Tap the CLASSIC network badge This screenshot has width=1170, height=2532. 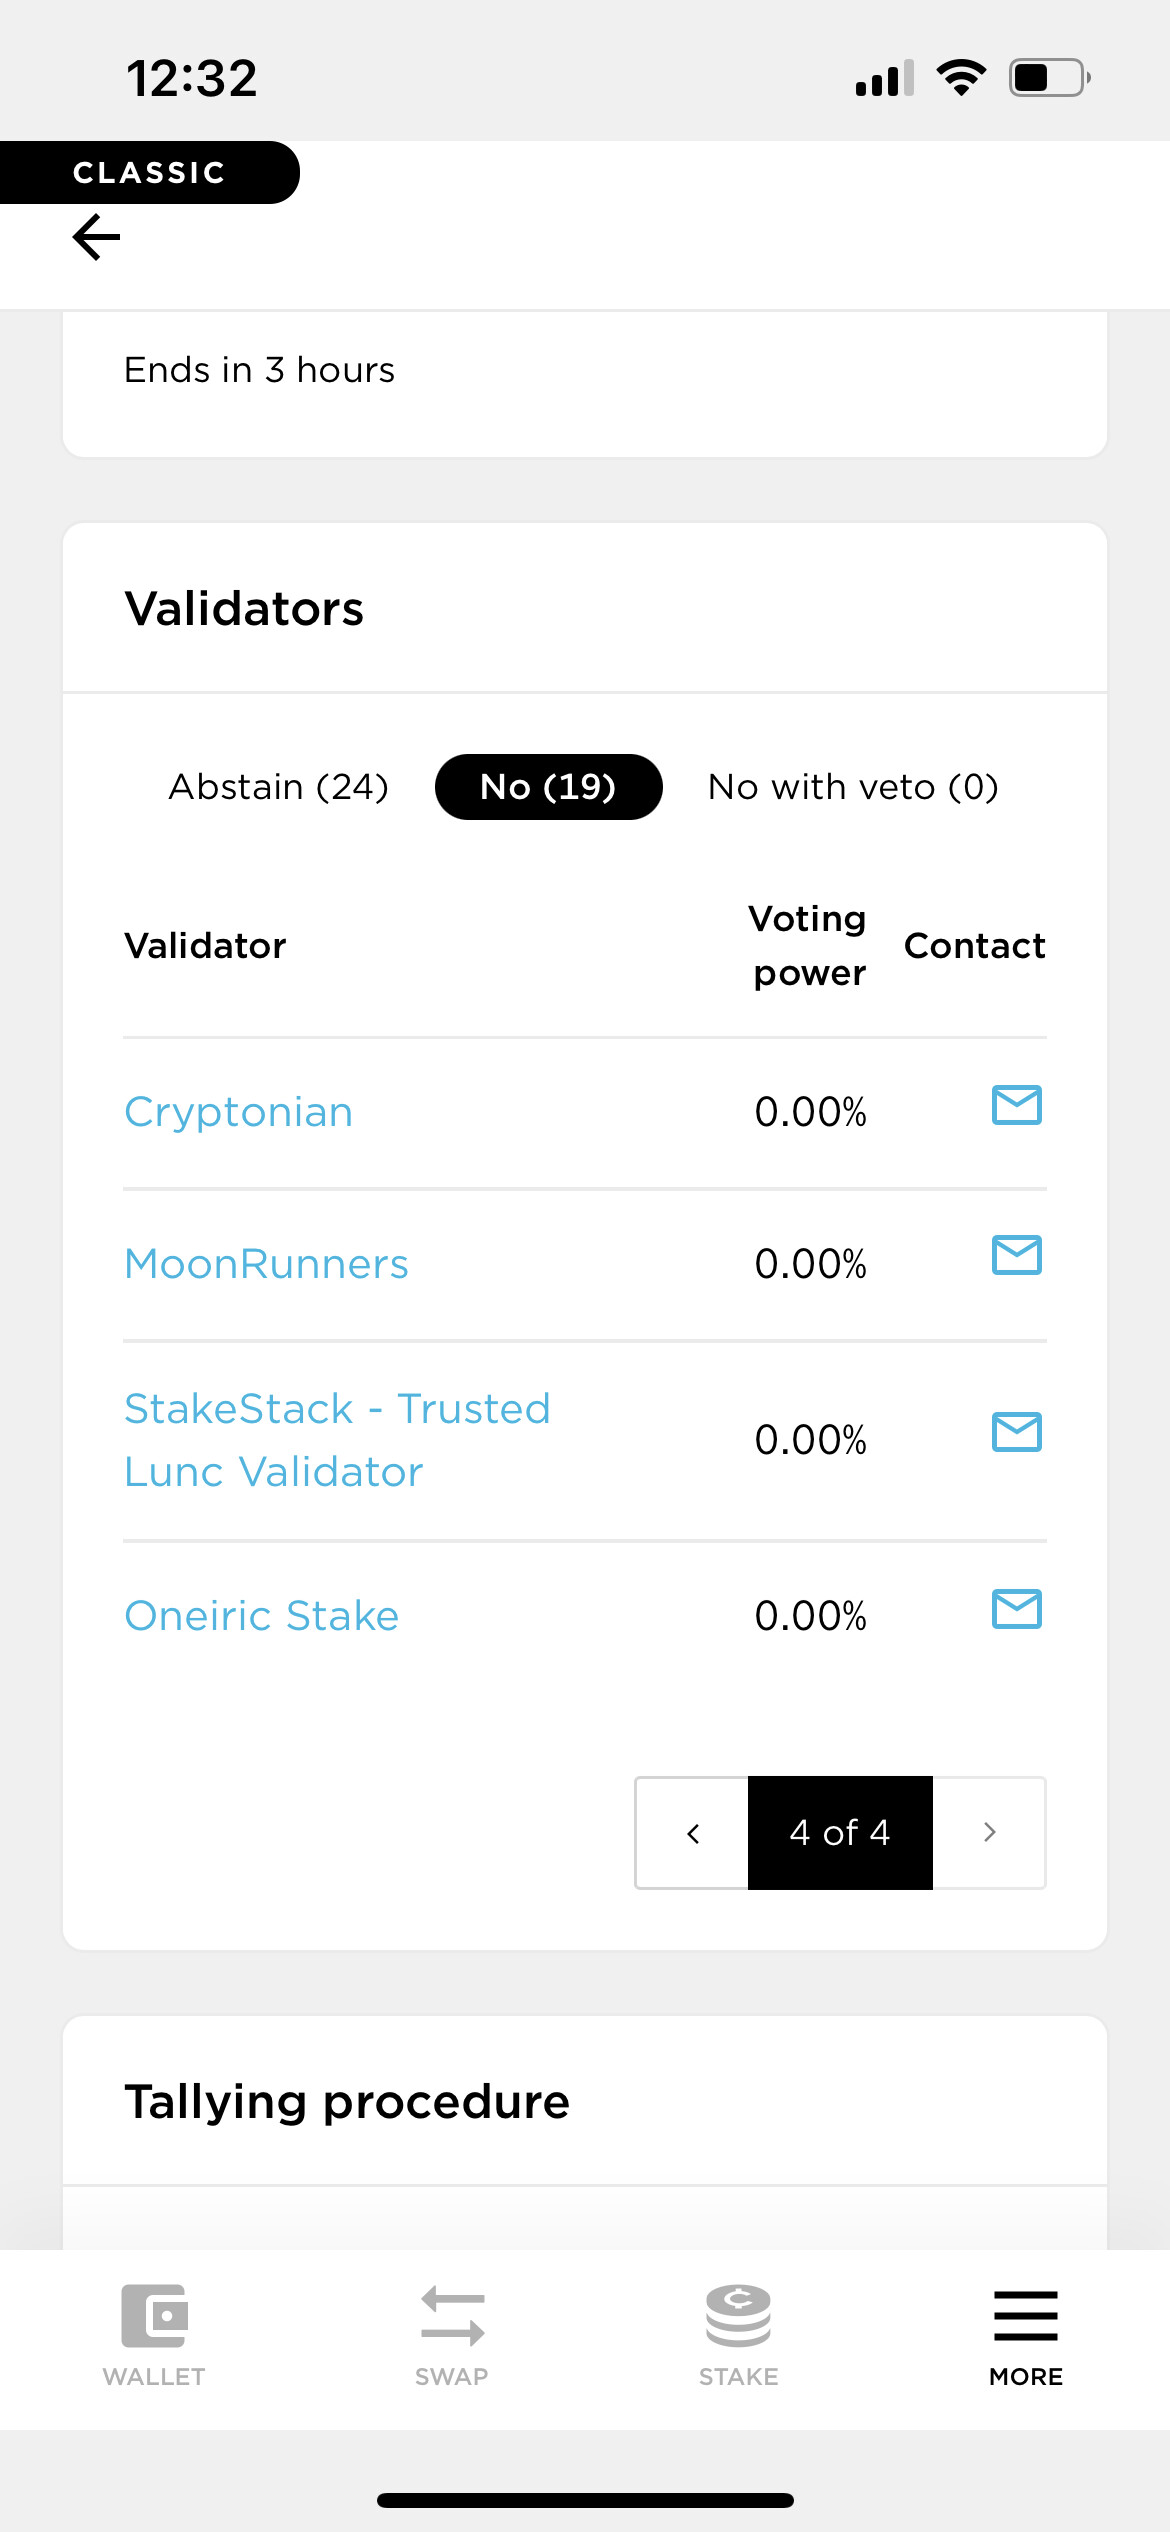point(149,173)
